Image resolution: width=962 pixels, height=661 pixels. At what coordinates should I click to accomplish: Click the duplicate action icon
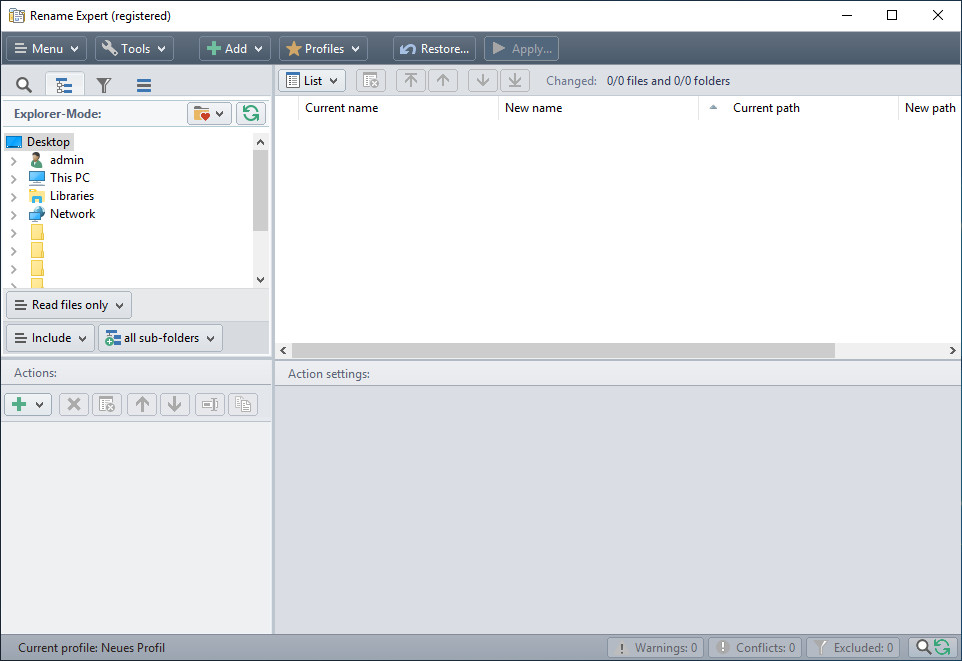[243, 404]
